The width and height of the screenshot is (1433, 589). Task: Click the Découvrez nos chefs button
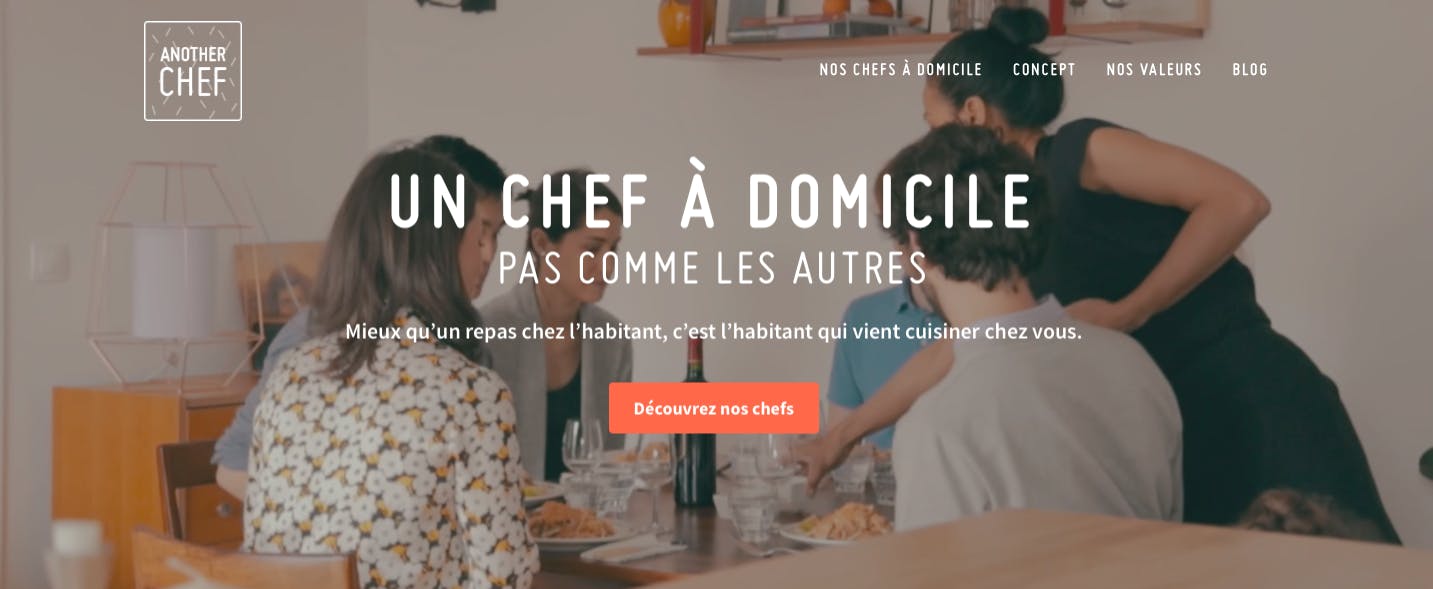pyautogui.click(x=714, y=408)
